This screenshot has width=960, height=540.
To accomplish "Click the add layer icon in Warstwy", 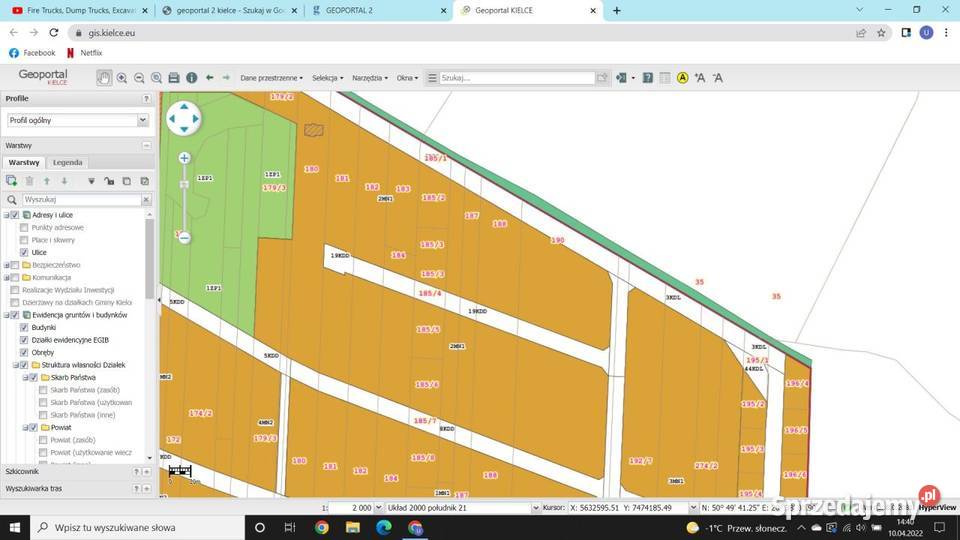I will pos(12,181).
